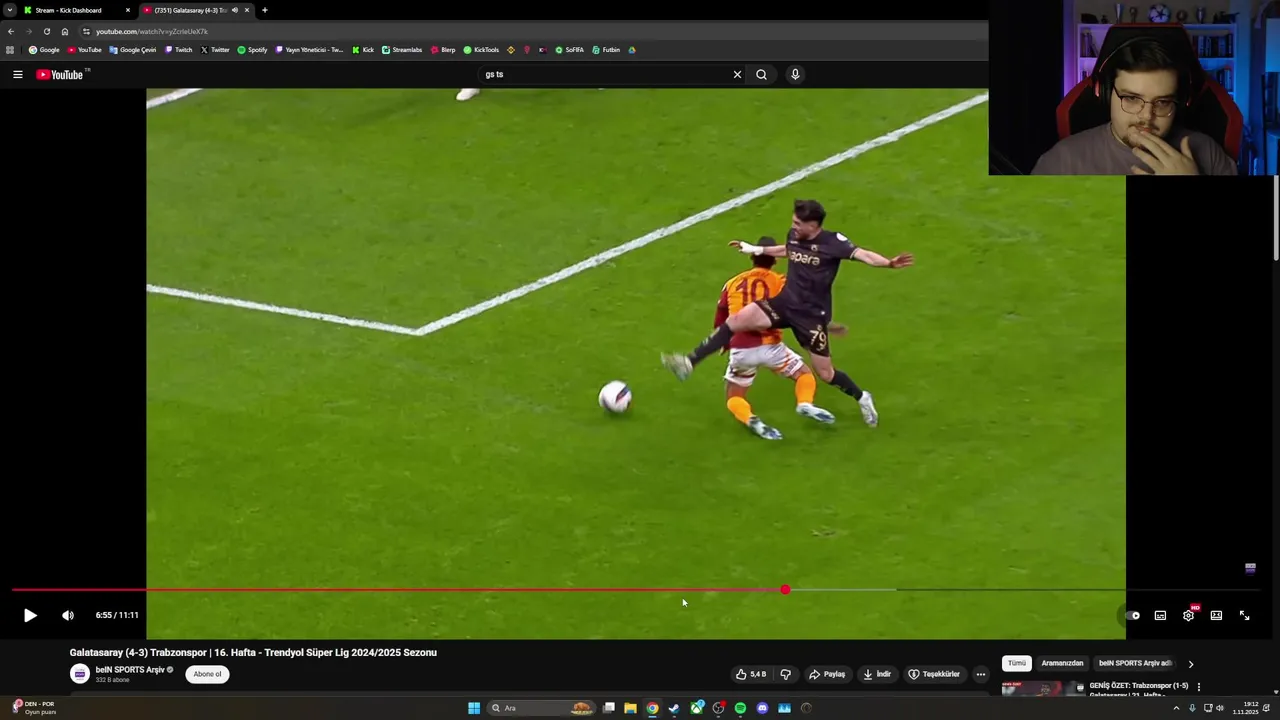The width and height of the screenshot is (1280, 720).
Task: Click the youtube.com address bar
Action: point(530,31)
